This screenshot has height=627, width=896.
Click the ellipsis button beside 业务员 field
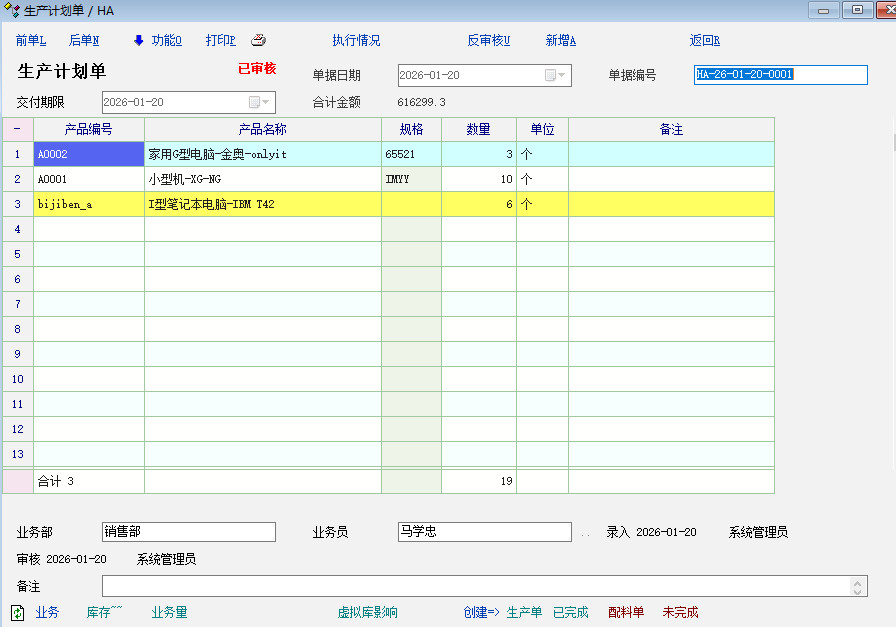click(x=585, y=533)
